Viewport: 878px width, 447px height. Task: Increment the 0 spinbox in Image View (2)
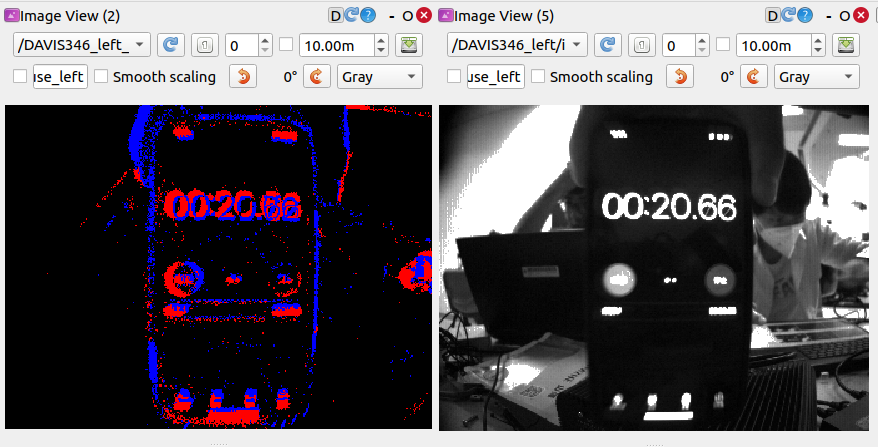tap(265, 40)
